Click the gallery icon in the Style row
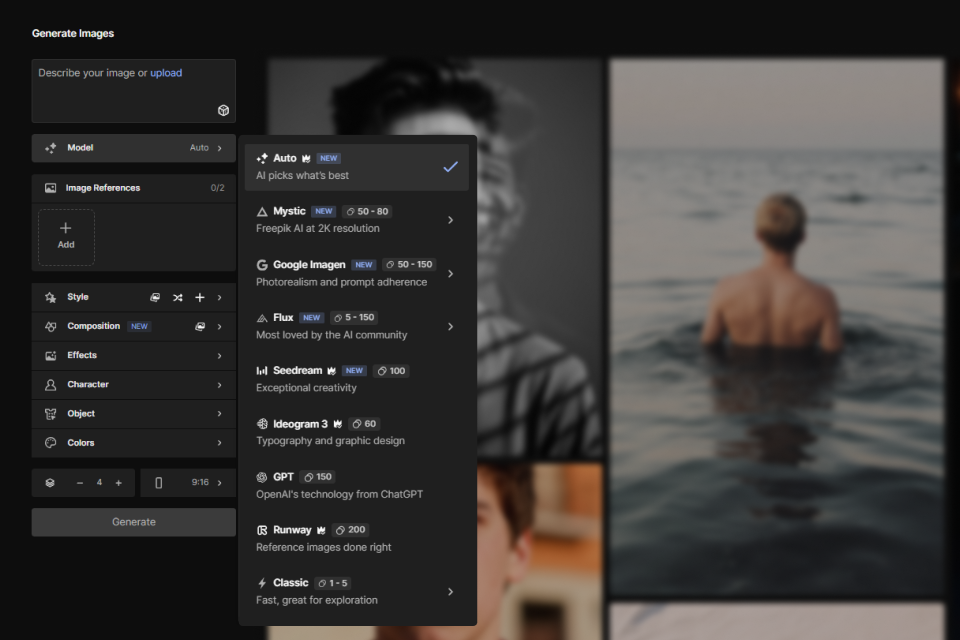Viewport: 960px width, 640px height. [x=156, y=297]
